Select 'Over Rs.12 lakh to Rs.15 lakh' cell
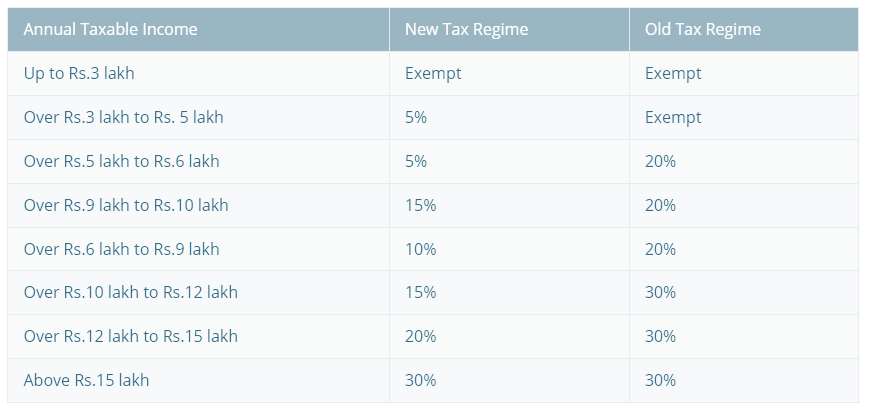870x414 pixels. (131, 337)
